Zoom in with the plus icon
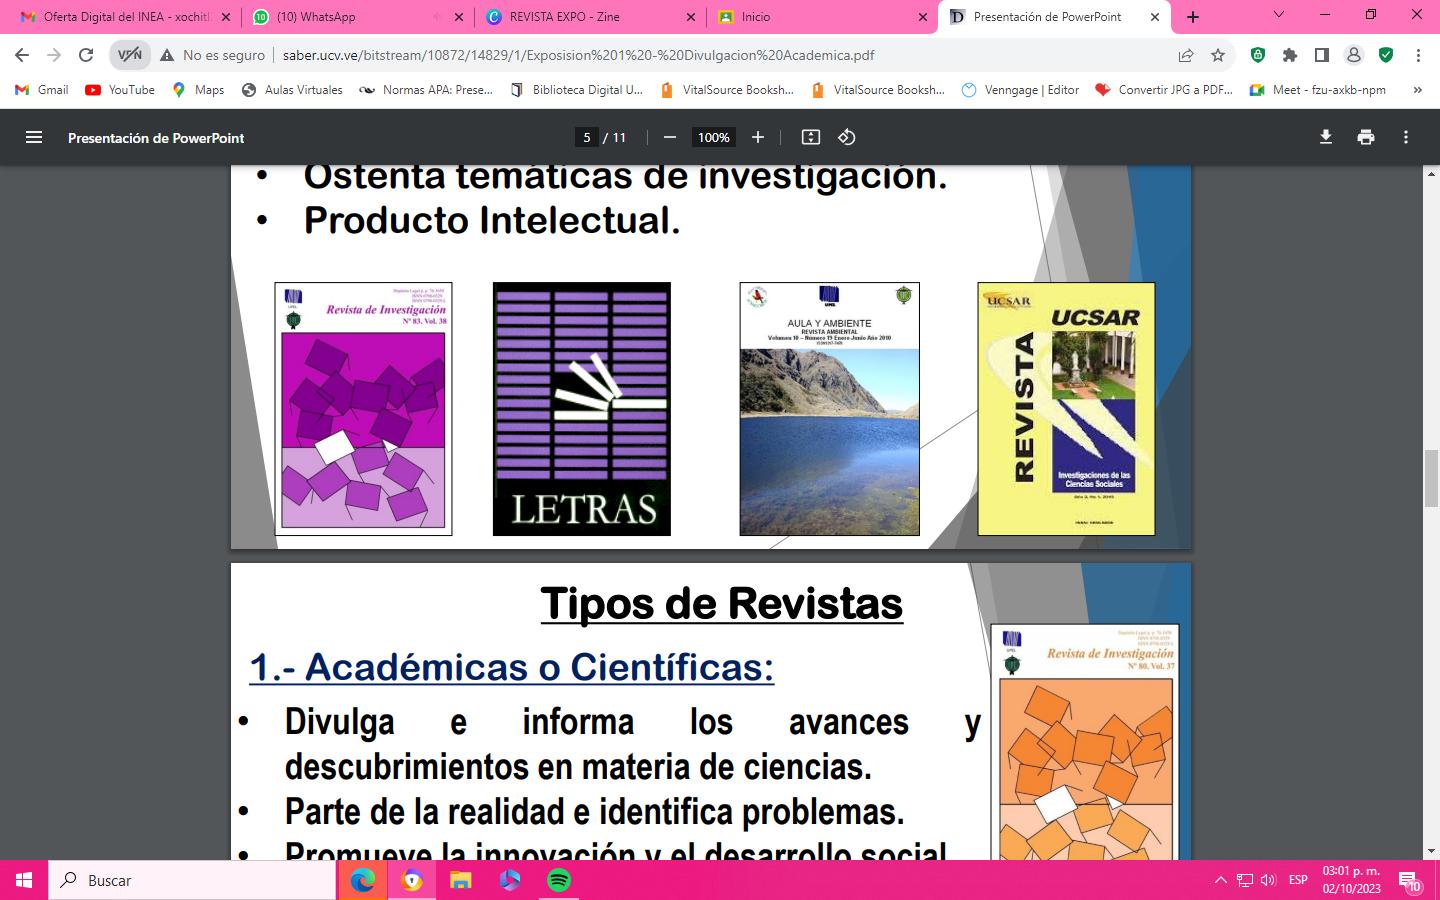This screenshot has width=1440, height=900. pos(758,137)
